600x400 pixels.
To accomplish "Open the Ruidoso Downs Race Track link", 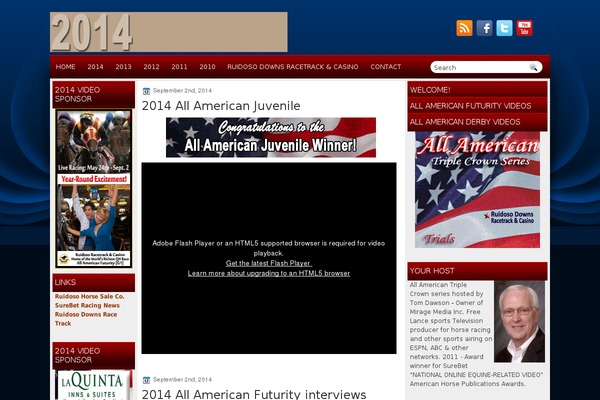I will (x=86, y=319).
